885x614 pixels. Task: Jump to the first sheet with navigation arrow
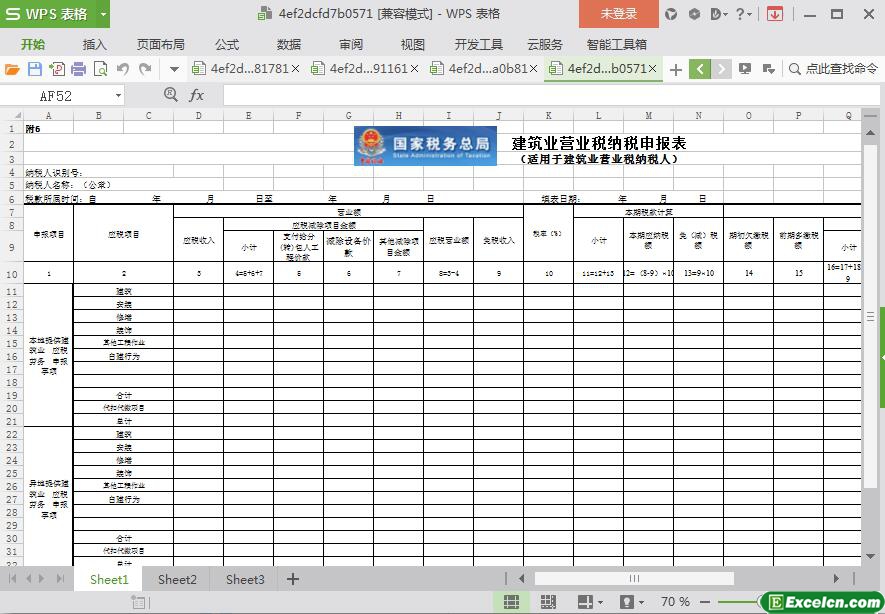tap(12, 578)
